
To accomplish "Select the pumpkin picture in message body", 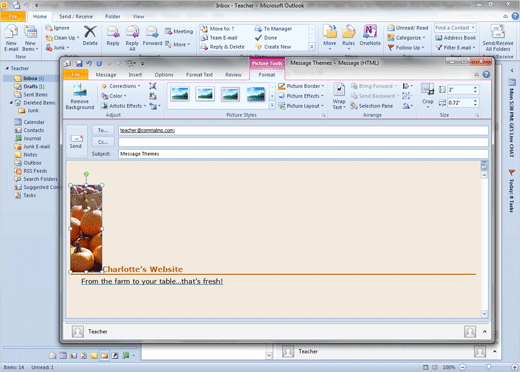I will click(x=86, y=228).
